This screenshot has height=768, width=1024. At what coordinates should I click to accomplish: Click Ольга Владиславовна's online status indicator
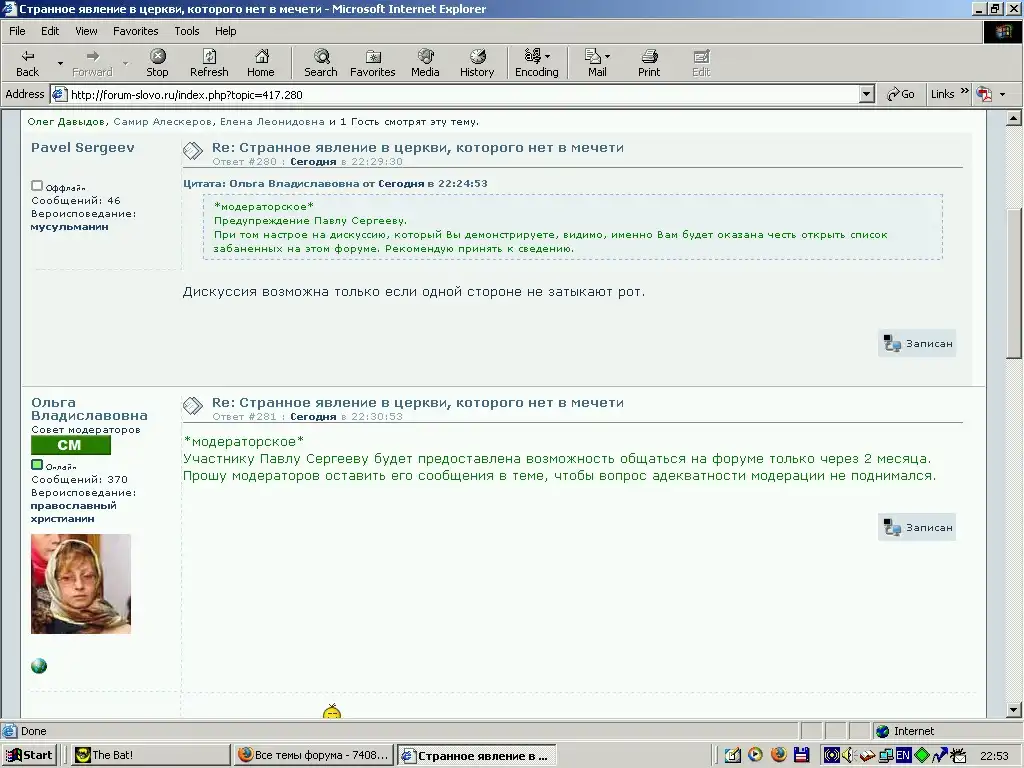click(x=37, y=465)
